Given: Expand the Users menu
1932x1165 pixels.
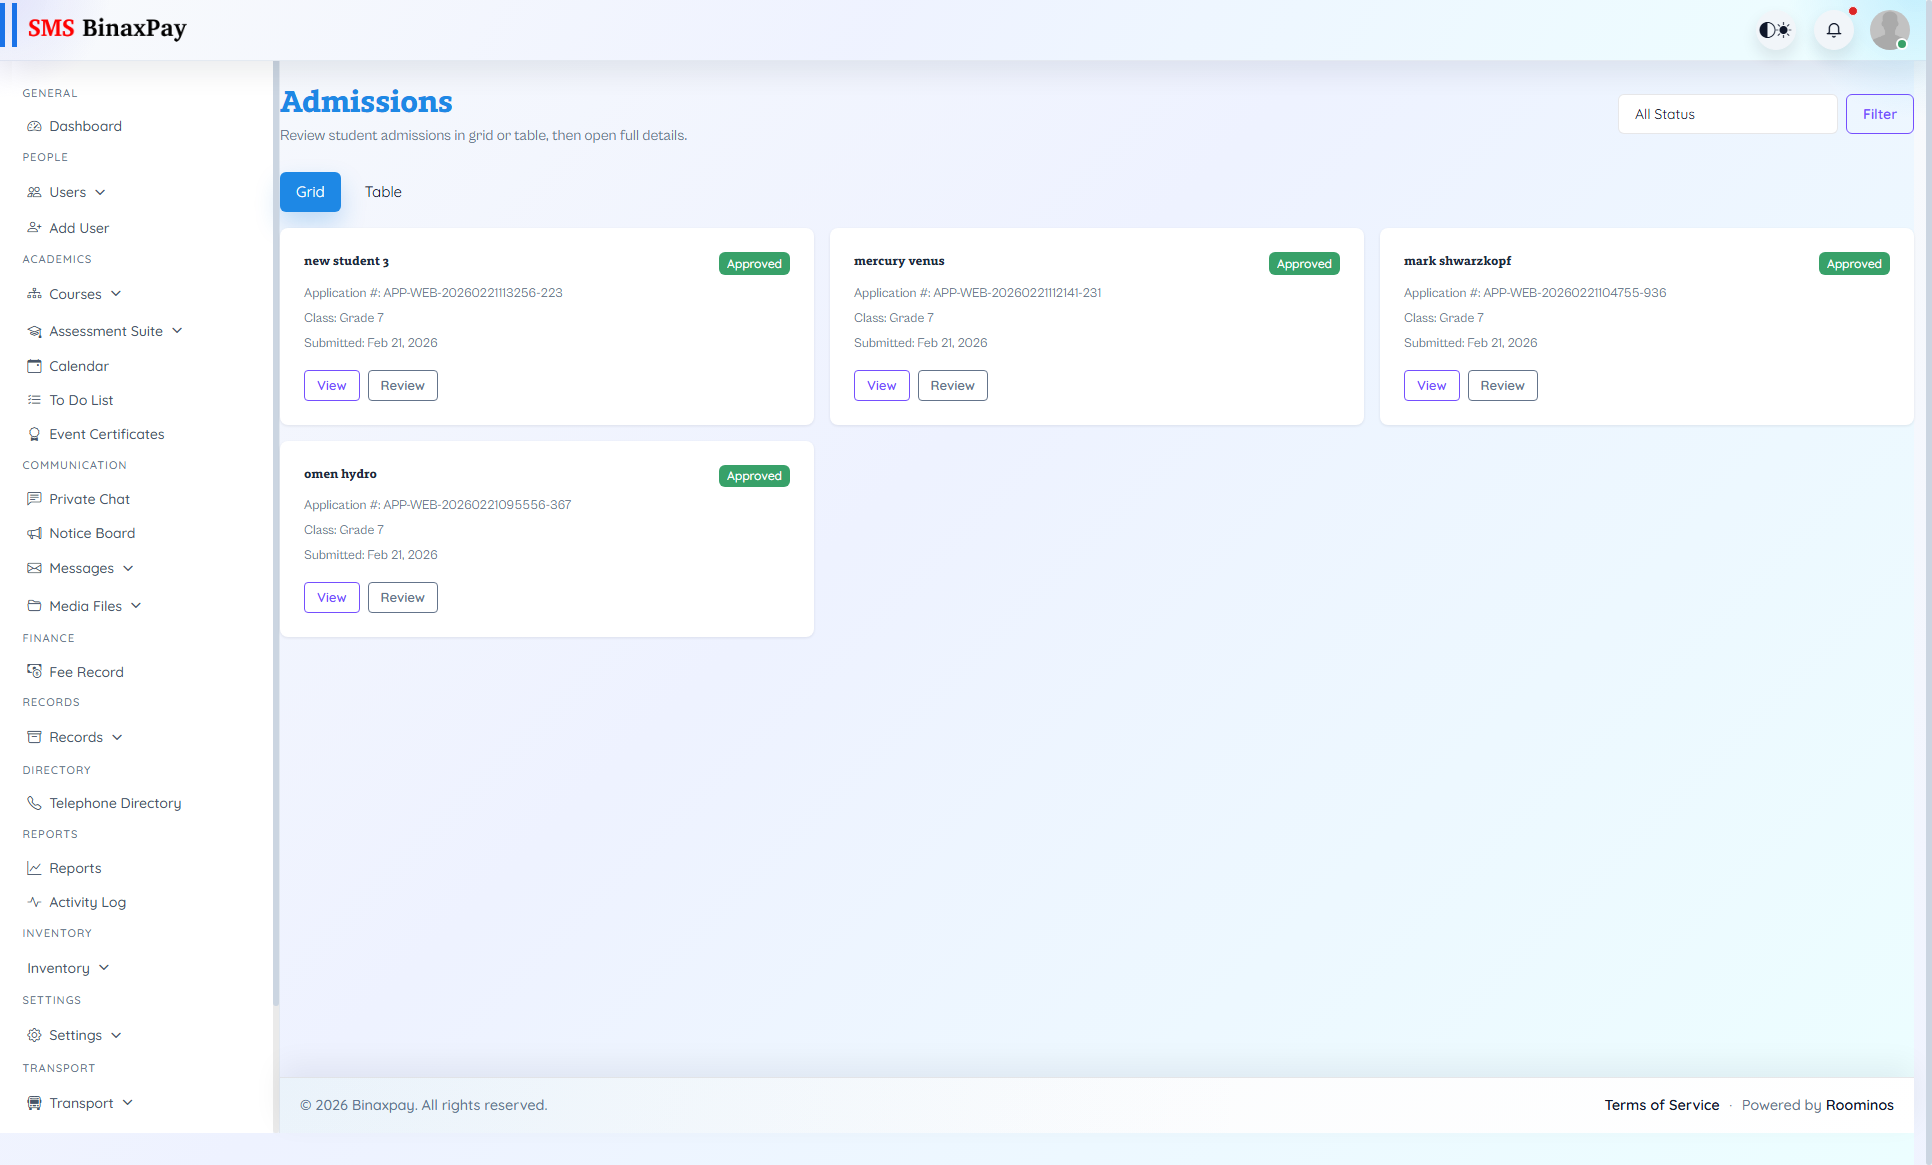Looking at the screenshot, I should 66,192.
